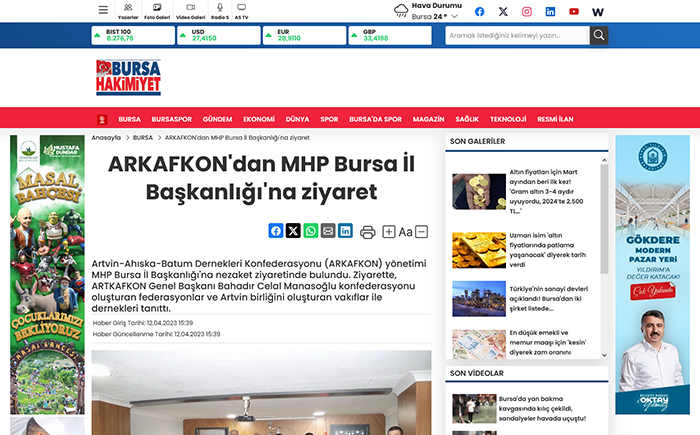Print the article with printer icon
The width and height of the screenshot is (700, 435).
[367, 232]
